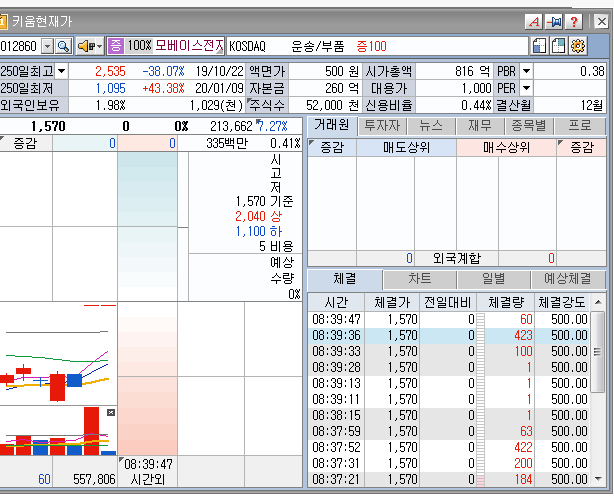Click the 체결강도 column header
Screen dimensions: 614x496
tap(562, 302)
